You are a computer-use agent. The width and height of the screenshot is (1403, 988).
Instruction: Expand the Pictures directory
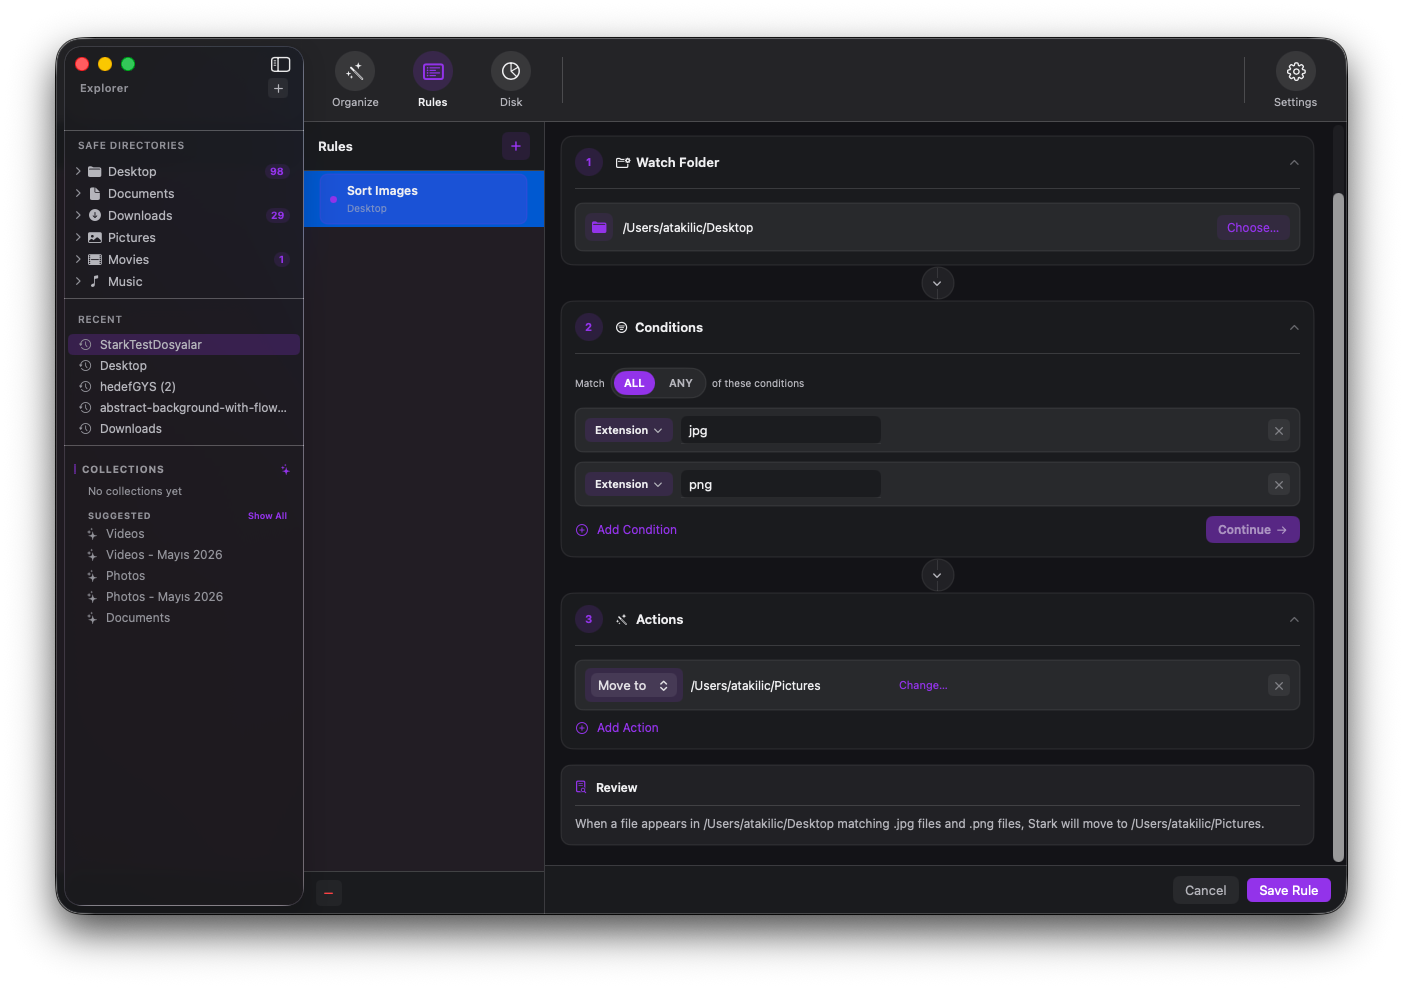(x=78, y=238)
